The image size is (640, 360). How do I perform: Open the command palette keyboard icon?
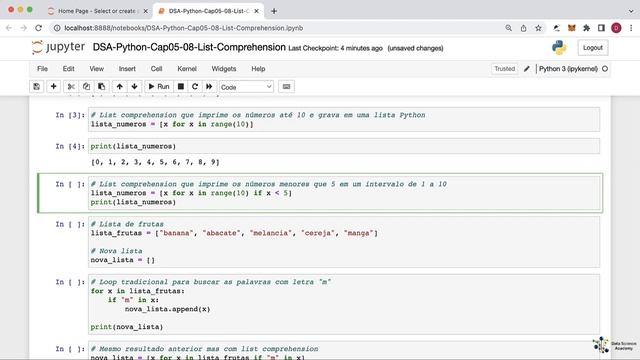tap(287, 87)
